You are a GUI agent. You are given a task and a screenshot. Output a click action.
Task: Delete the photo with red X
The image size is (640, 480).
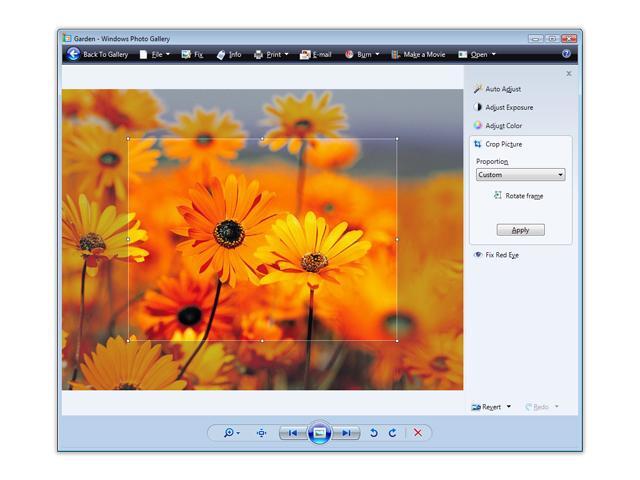click(x=418, y=433)
